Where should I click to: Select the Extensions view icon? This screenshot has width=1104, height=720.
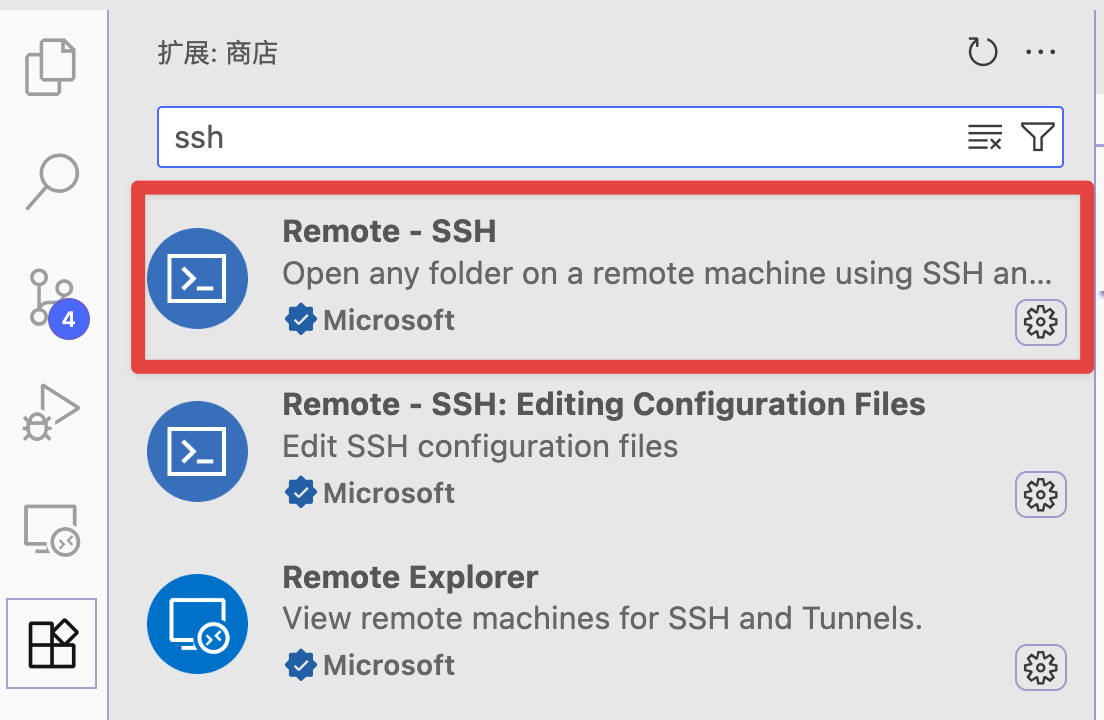coord(52,643)
